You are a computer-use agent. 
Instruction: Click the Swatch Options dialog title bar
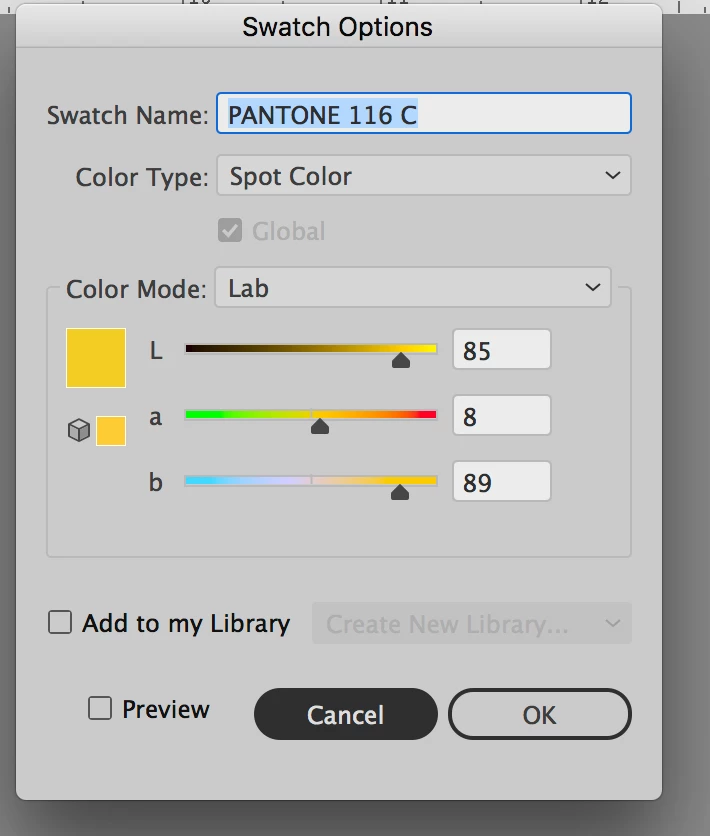[x=338, y=26]
